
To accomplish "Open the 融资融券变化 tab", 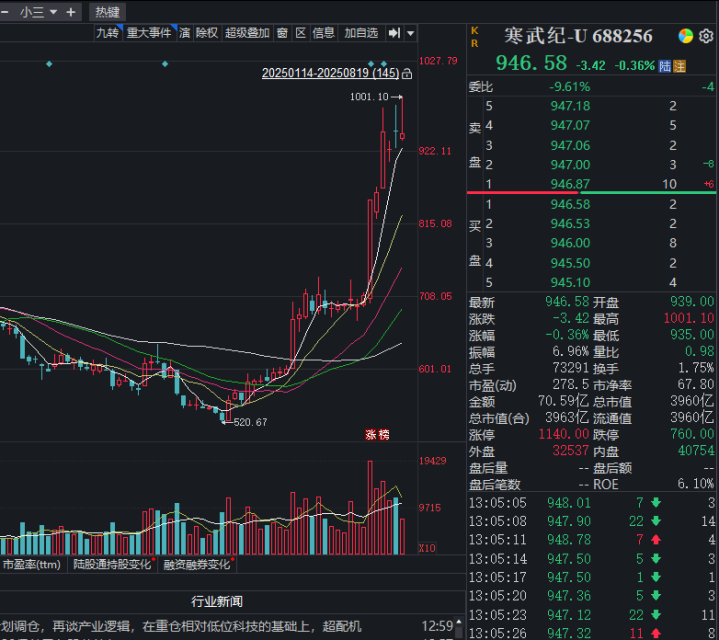I will pos(197,564).
